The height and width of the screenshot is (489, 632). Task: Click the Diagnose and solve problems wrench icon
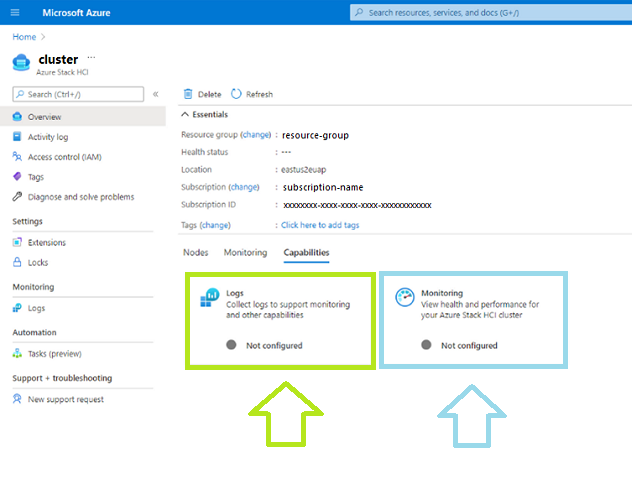[x=17, y=196]
